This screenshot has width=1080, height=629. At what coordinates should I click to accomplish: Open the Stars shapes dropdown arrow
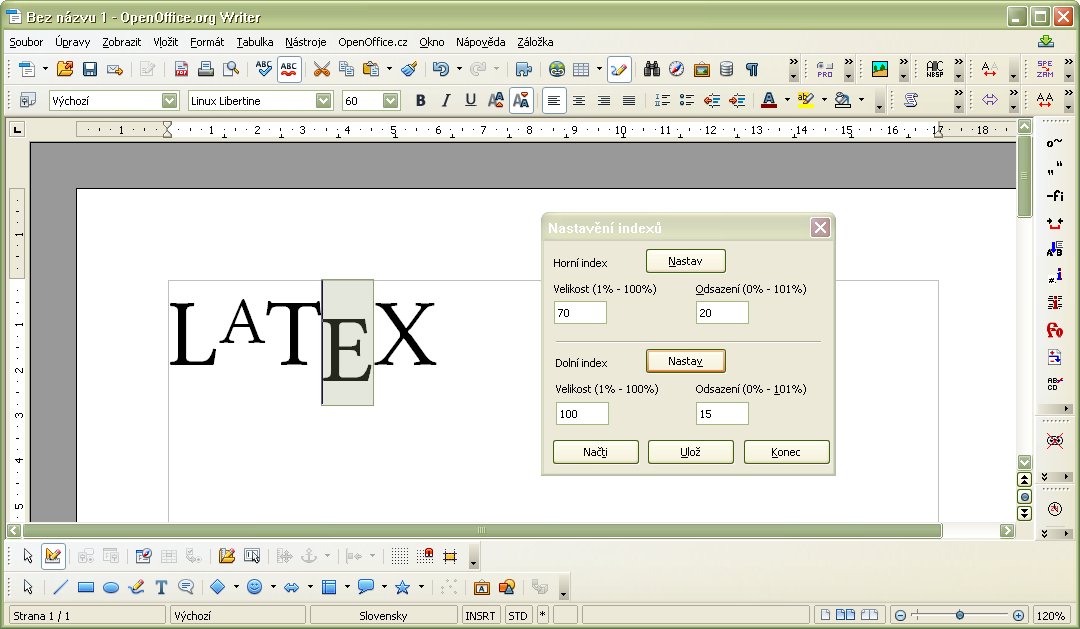click(422, 587)
